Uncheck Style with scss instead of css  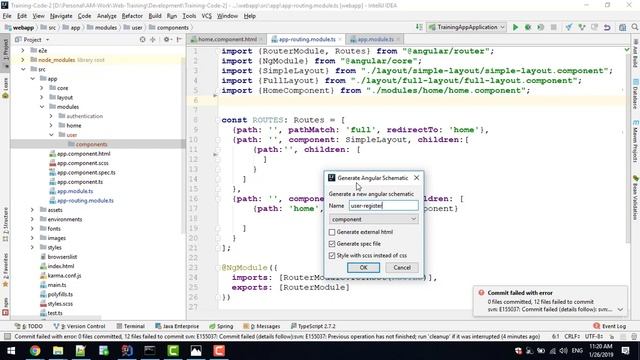332,256
